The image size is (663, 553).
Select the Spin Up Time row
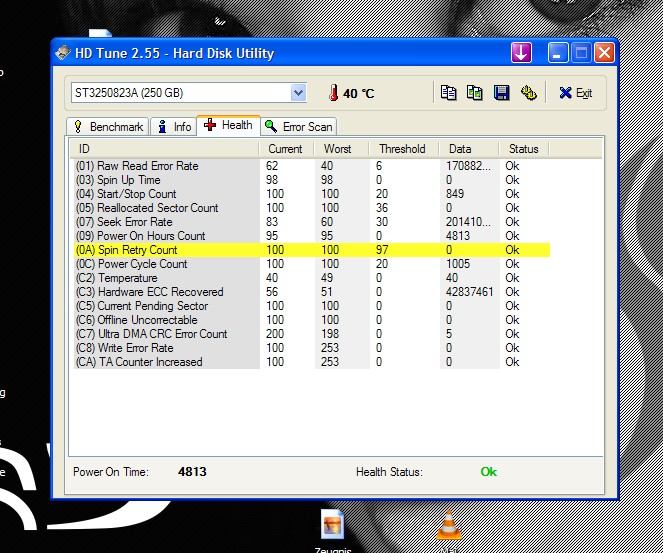[312, 180]
